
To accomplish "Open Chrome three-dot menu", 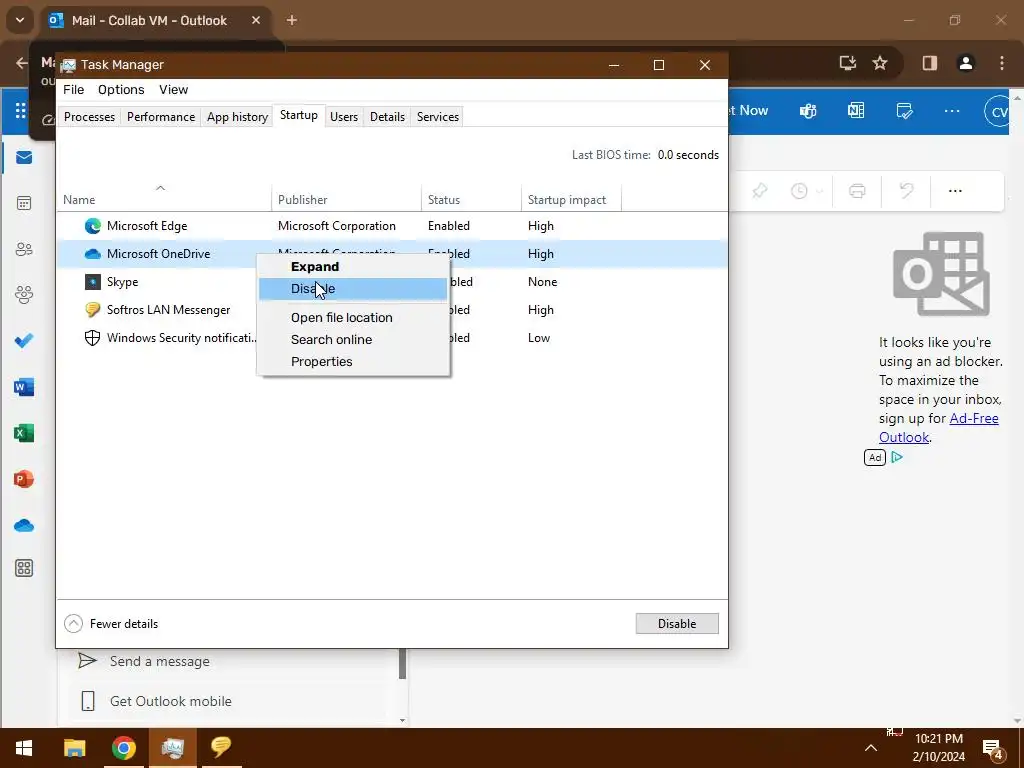I will click(x=1002, y=63).
